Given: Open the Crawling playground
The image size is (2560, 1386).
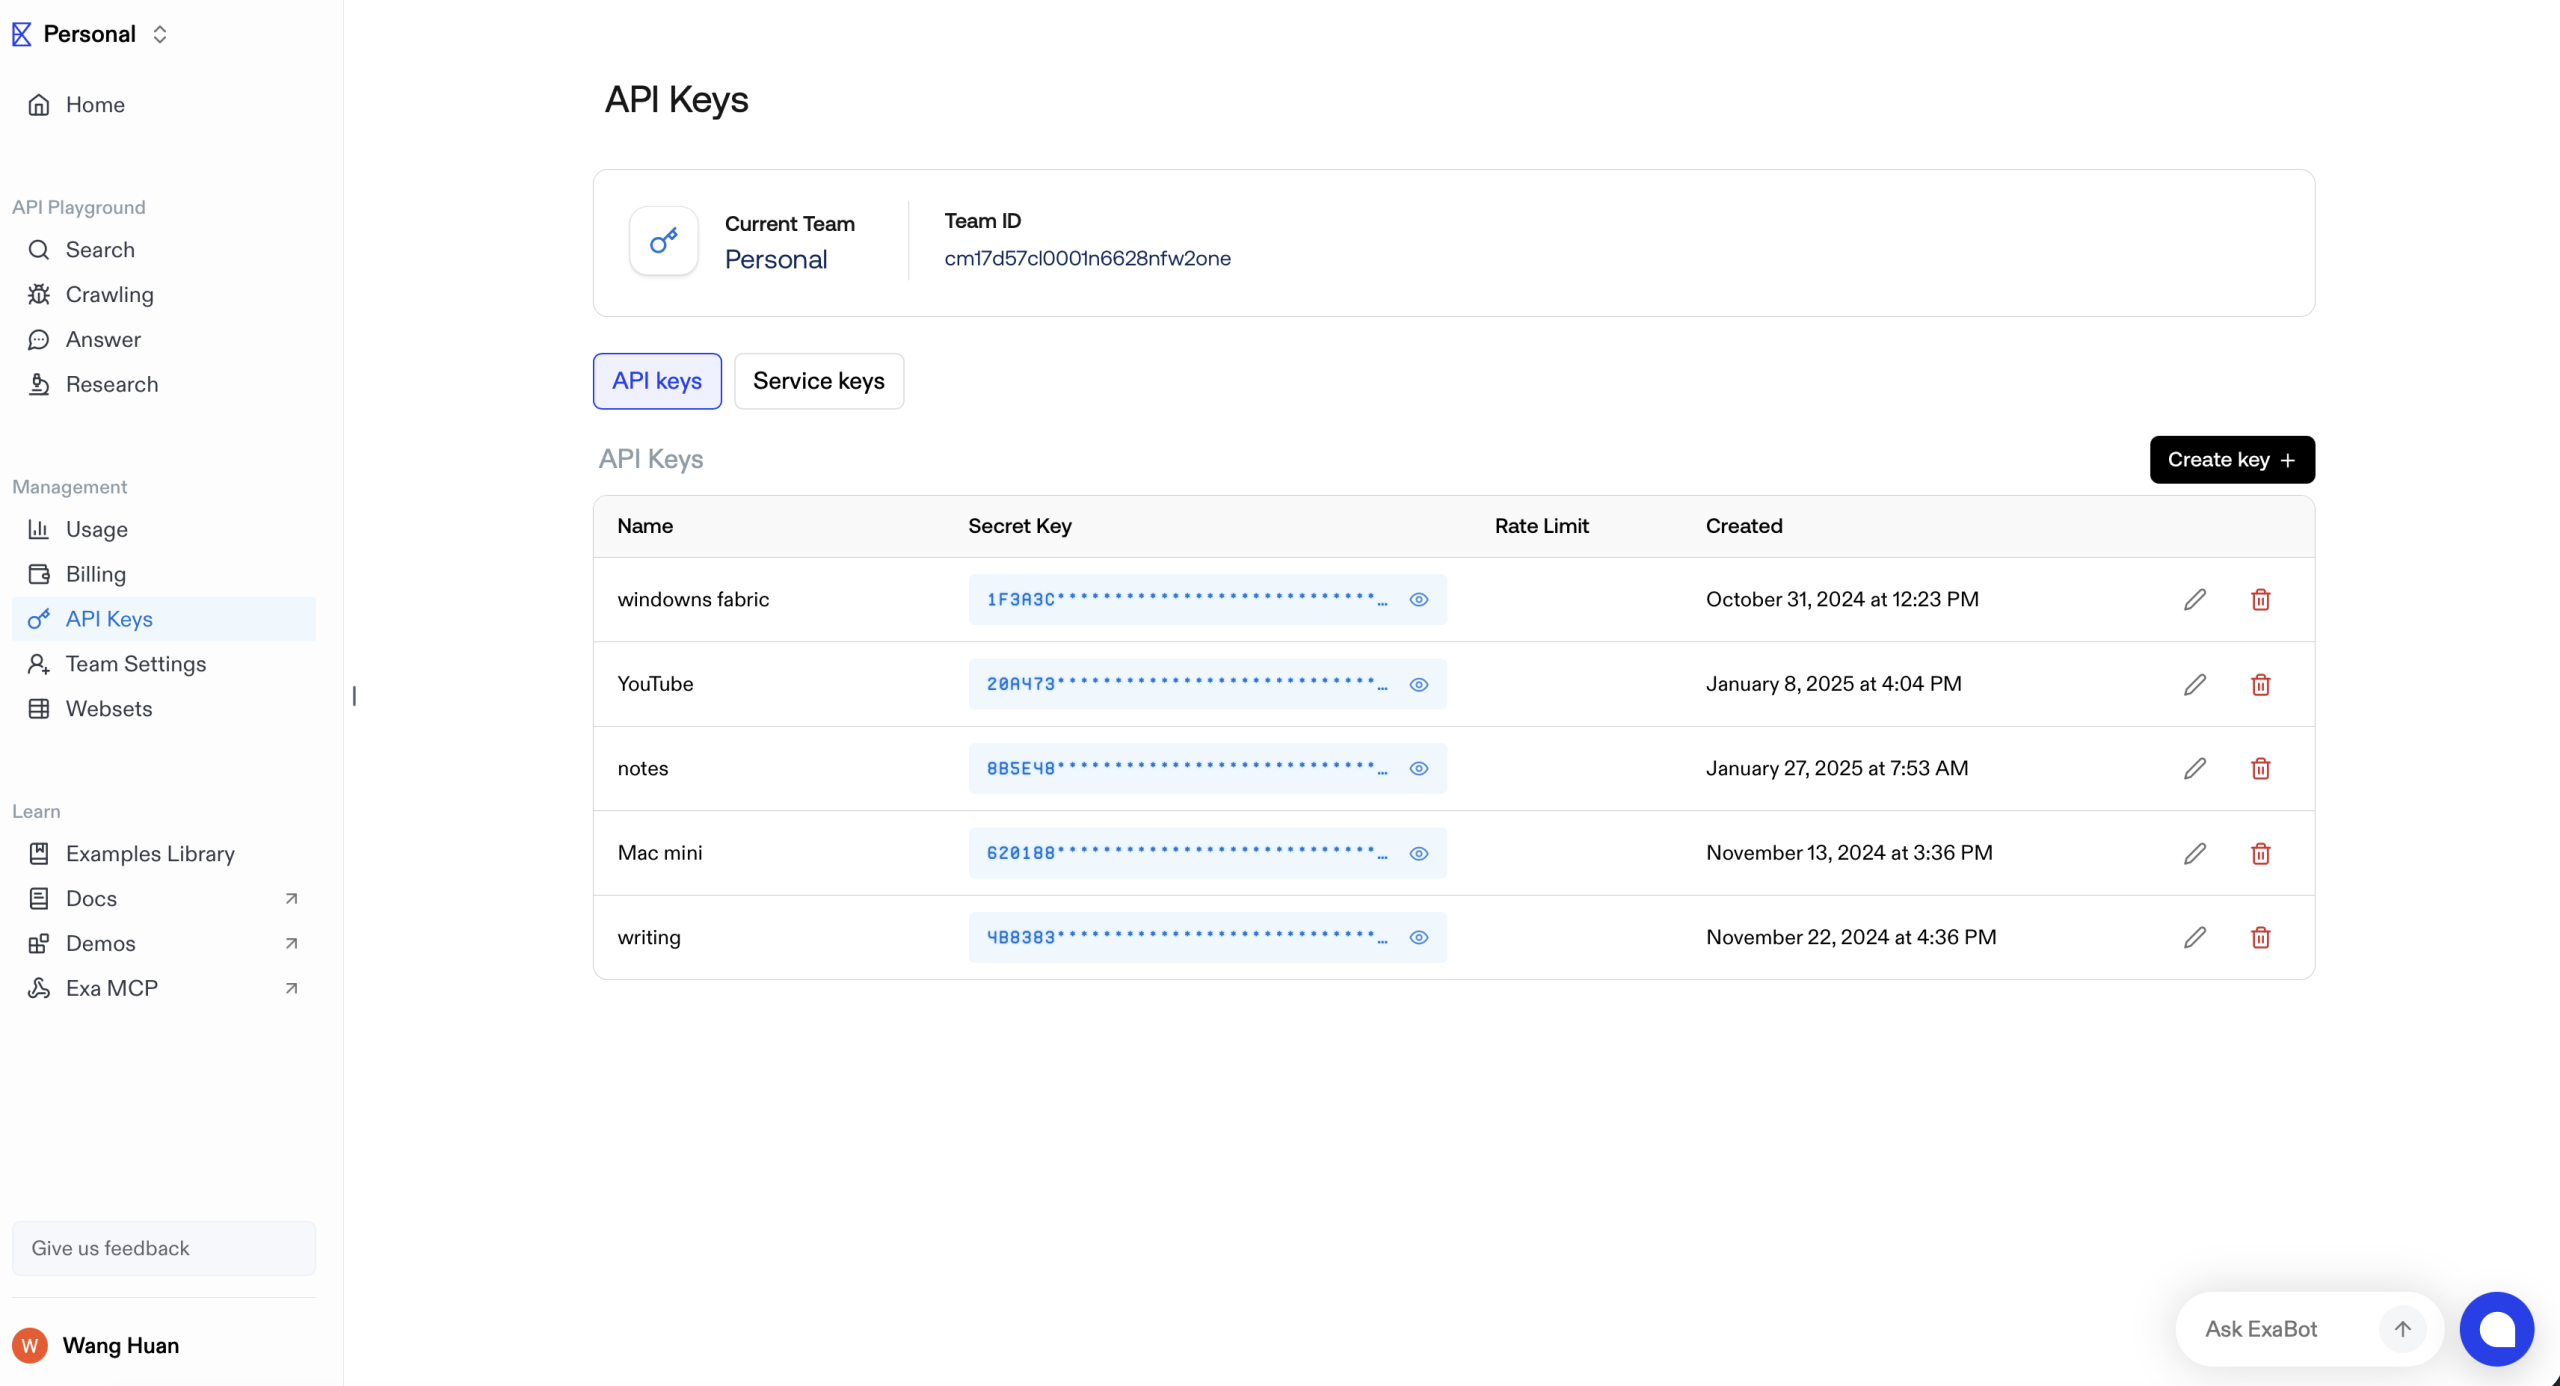Looking at the screenshot, I should 109,295.
